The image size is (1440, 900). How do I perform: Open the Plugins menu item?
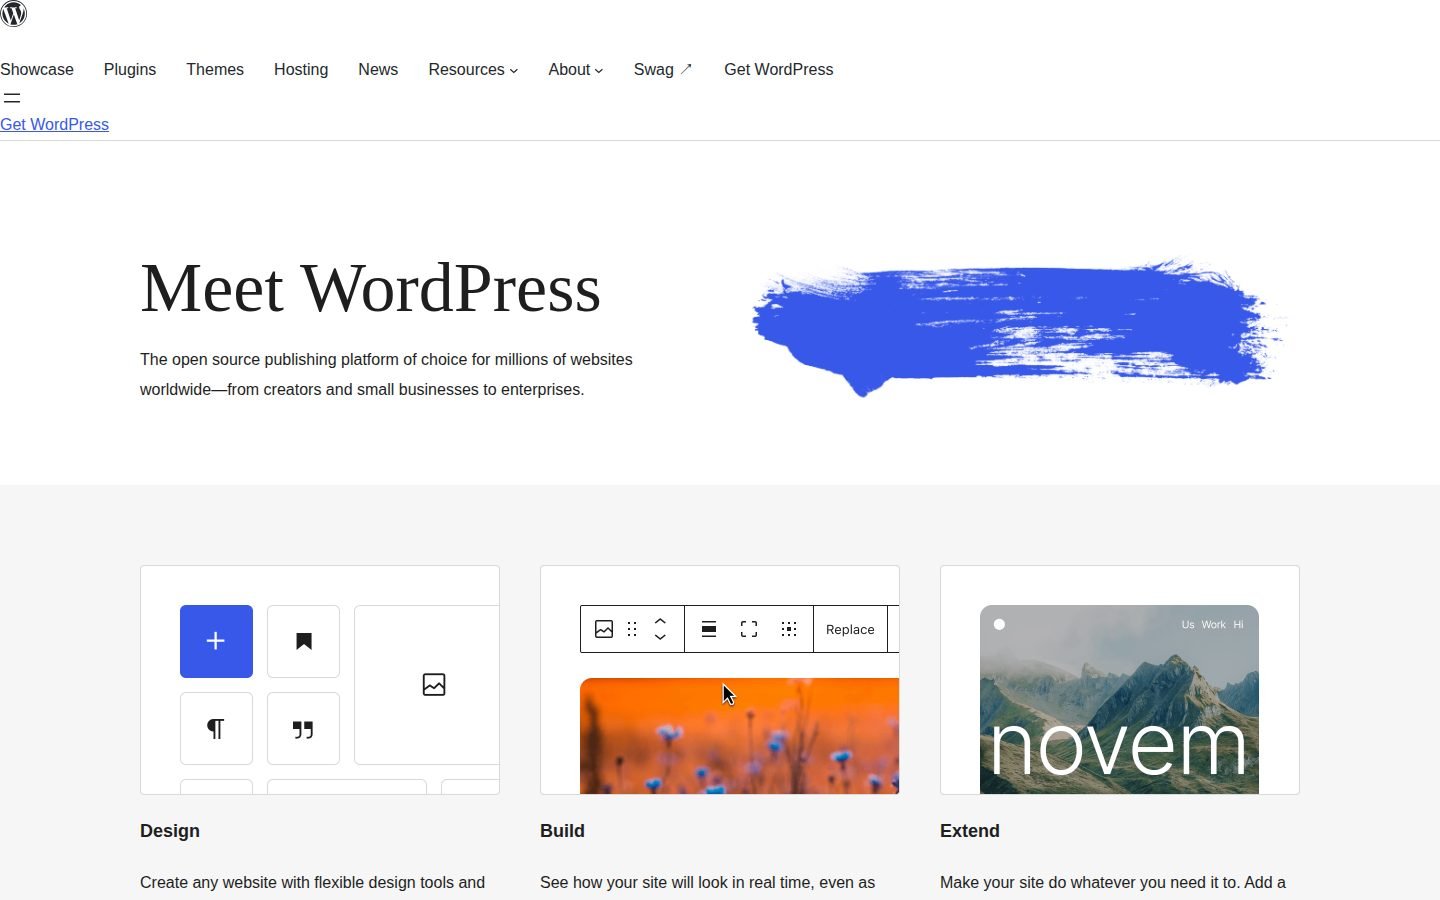[130, 69]
